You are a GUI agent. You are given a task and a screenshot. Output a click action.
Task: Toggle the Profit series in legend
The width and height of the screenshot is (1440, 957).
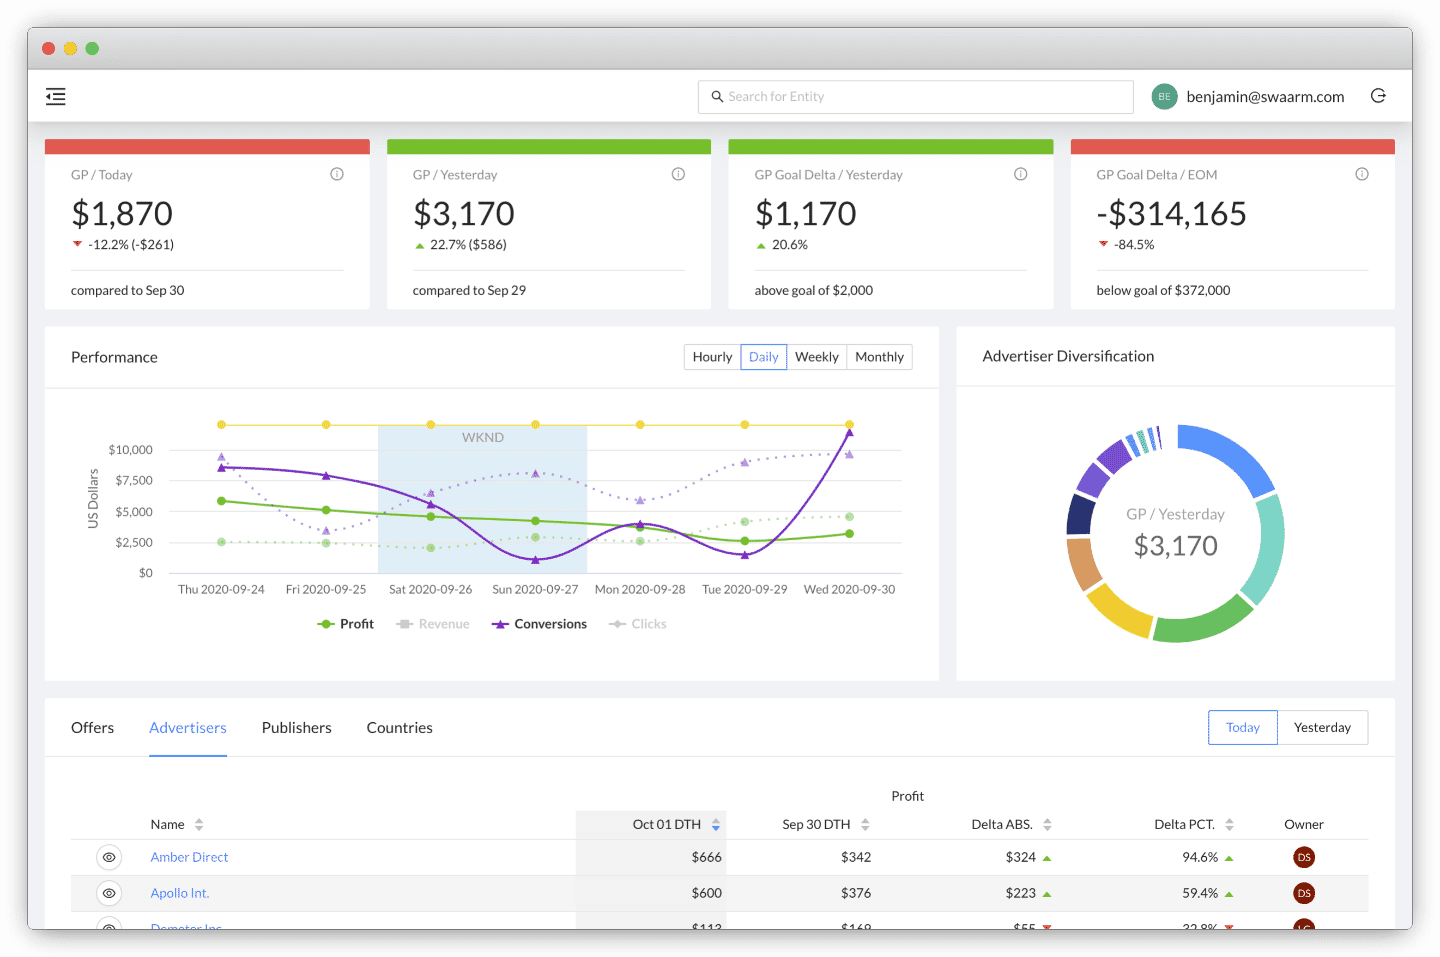345,624
